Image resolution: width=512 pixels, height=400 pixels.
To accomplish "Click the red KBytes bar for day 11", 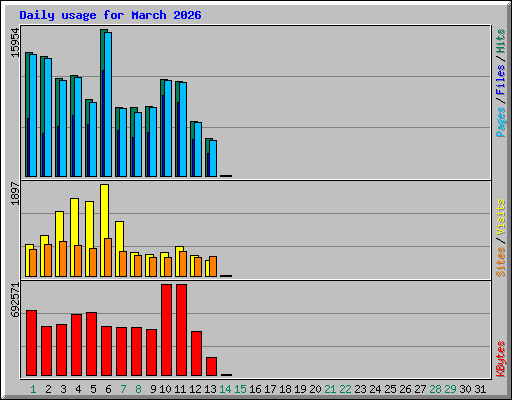I will tap(181, 330).
